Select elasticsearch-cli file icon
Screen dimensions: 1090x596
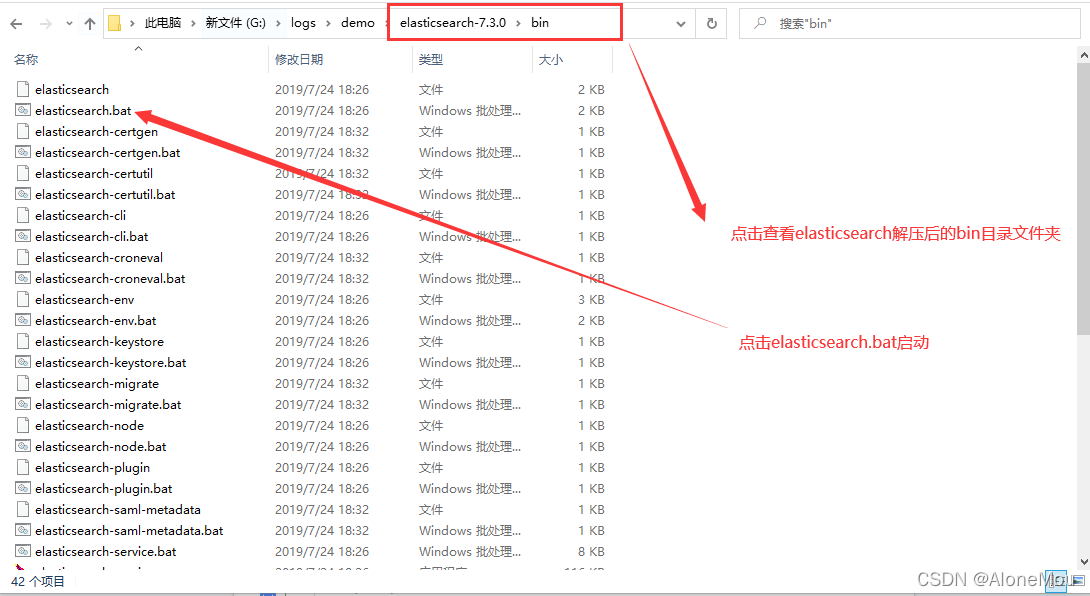coord(23,215)
